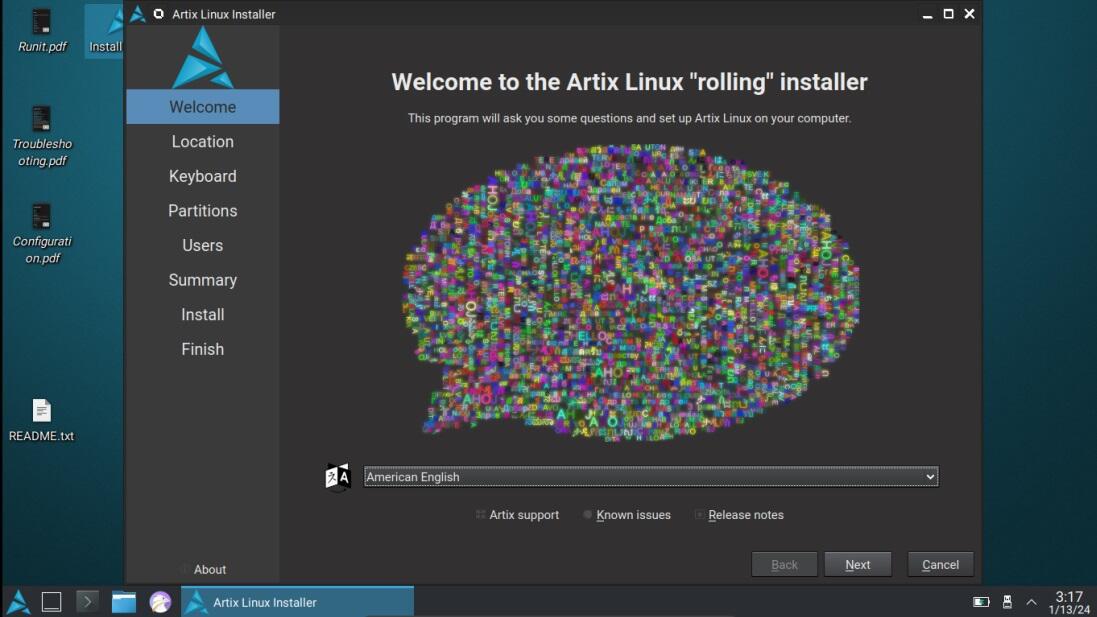Select the Welcome step in sidebar
Image resolution: width=1097 pixels, height=617 pixels.
coord(203,107)
